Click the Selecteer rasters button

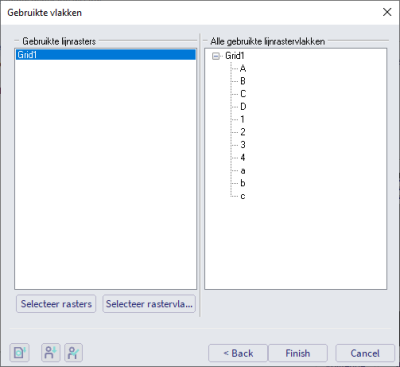click(x=56, y=304)
